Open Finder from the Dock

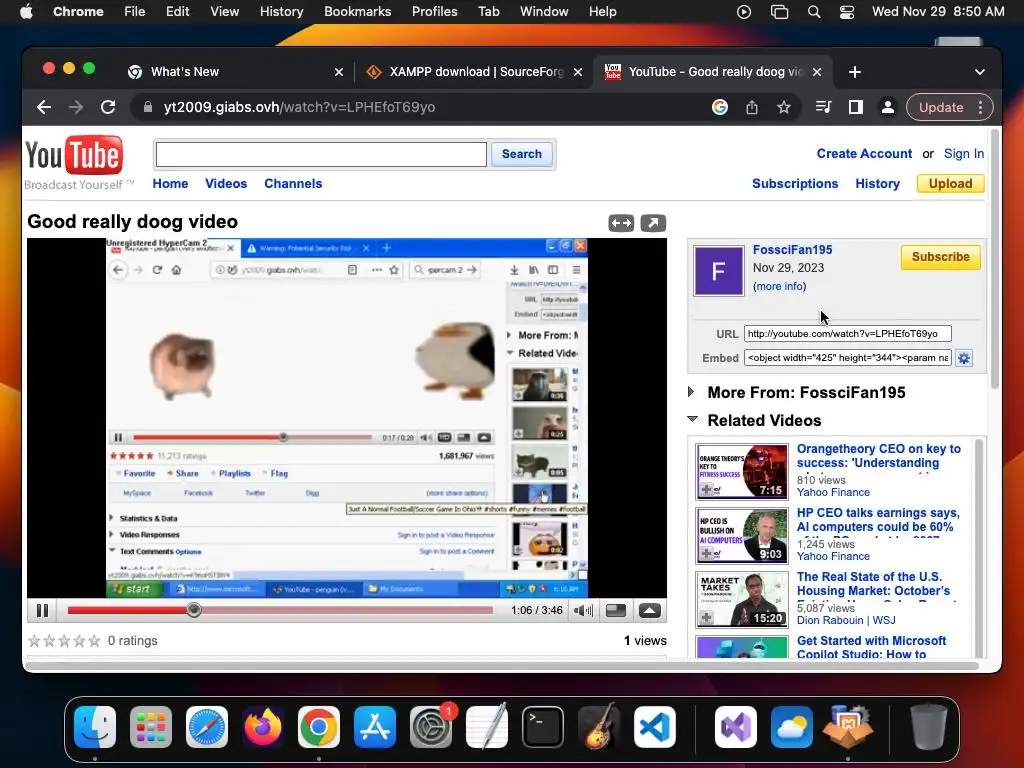coord(95,727)
